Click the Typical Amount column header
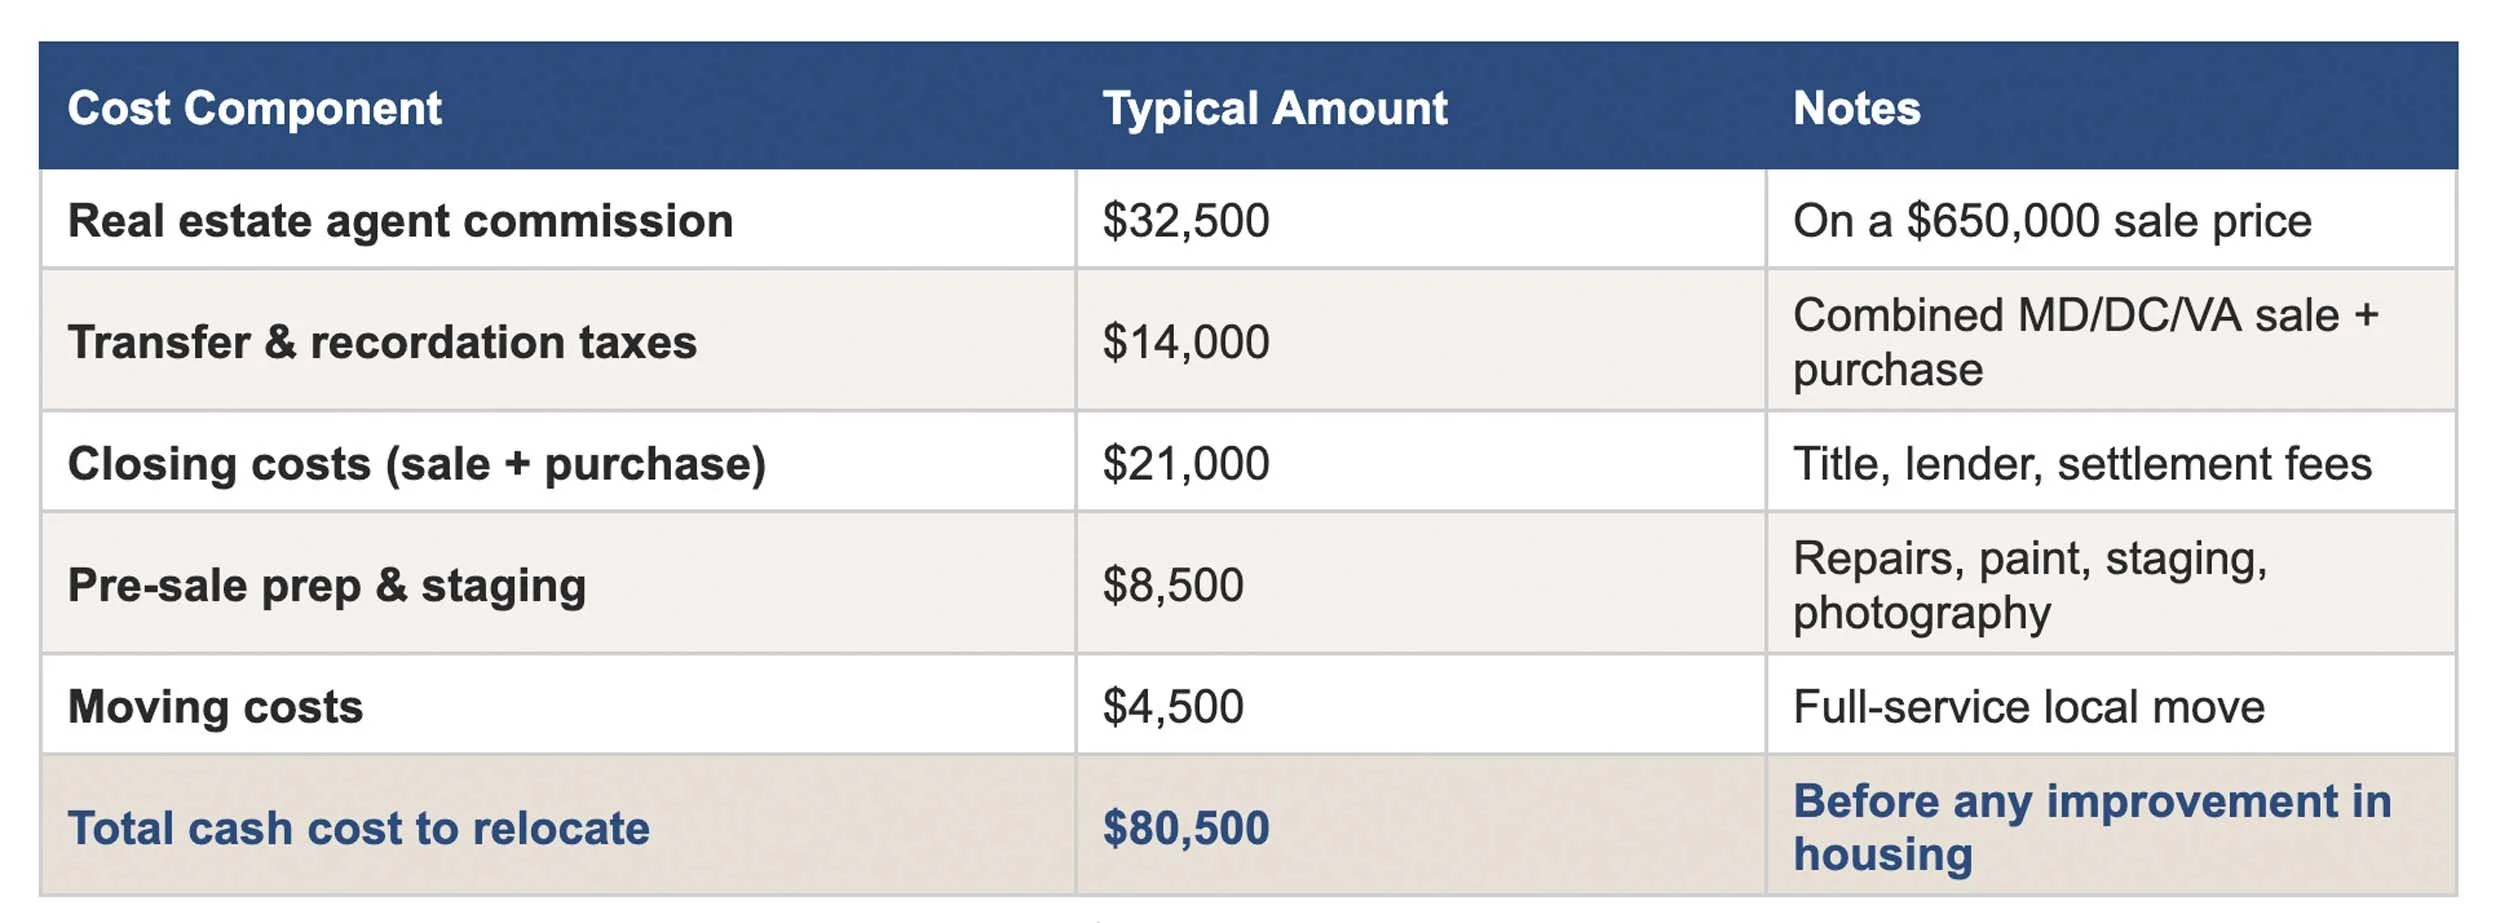 coord(1274,108)
